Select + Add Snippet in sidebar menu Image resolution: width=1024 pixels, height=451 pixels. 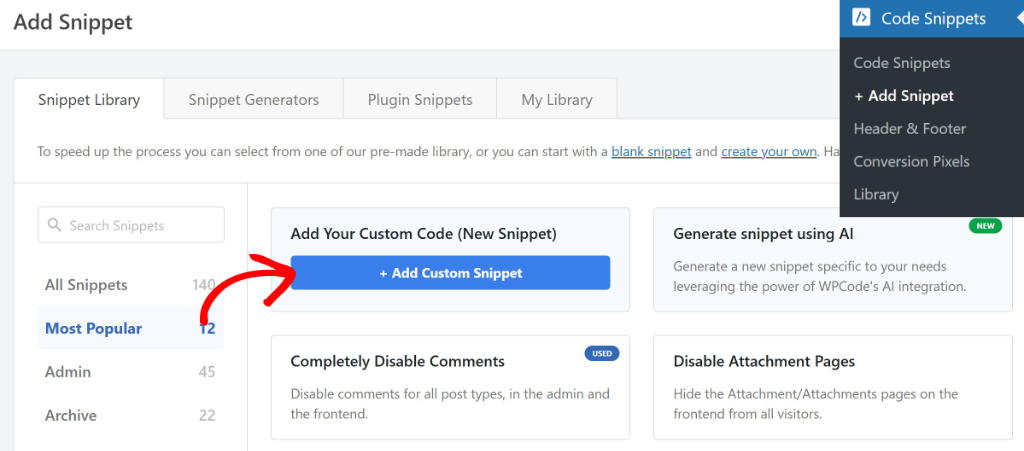pos(904,96)
